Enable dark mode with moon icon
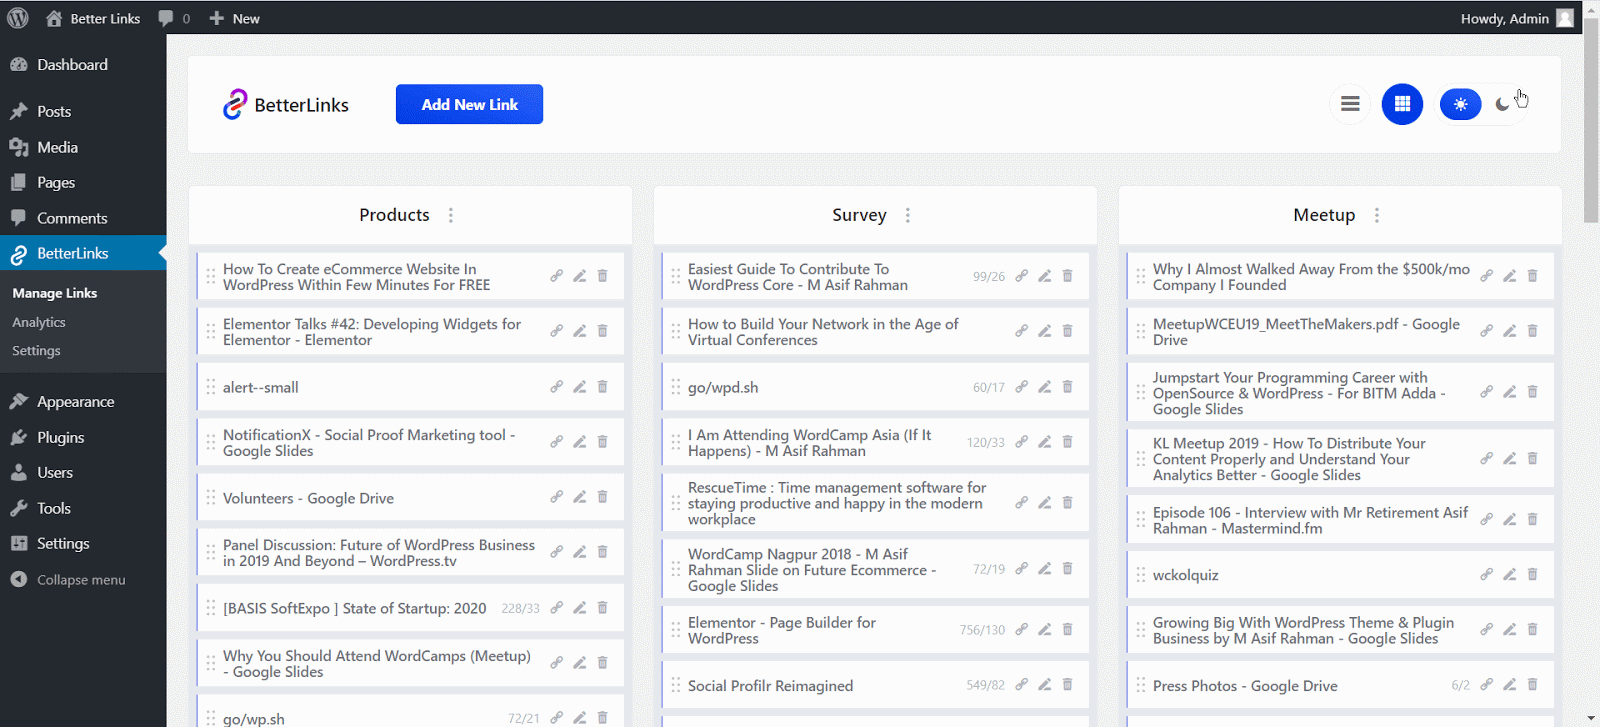 [x=1503, y=104]
